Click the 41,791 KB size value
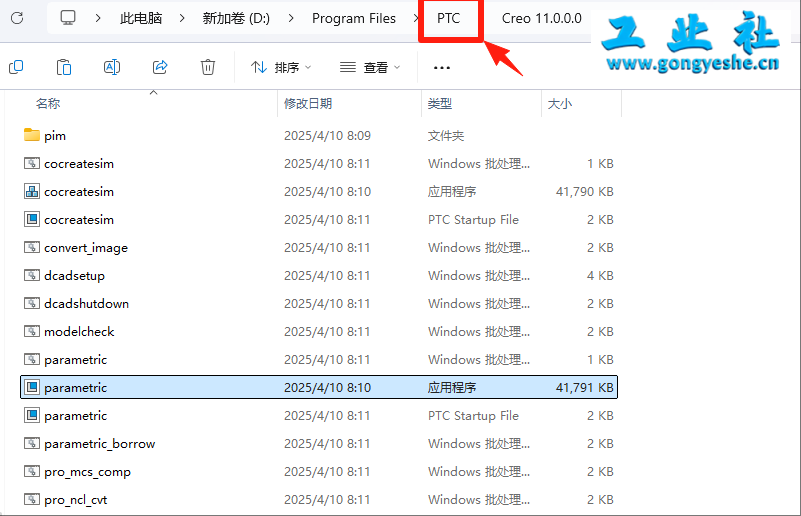The image size is (801, 516). click(584, 388)
